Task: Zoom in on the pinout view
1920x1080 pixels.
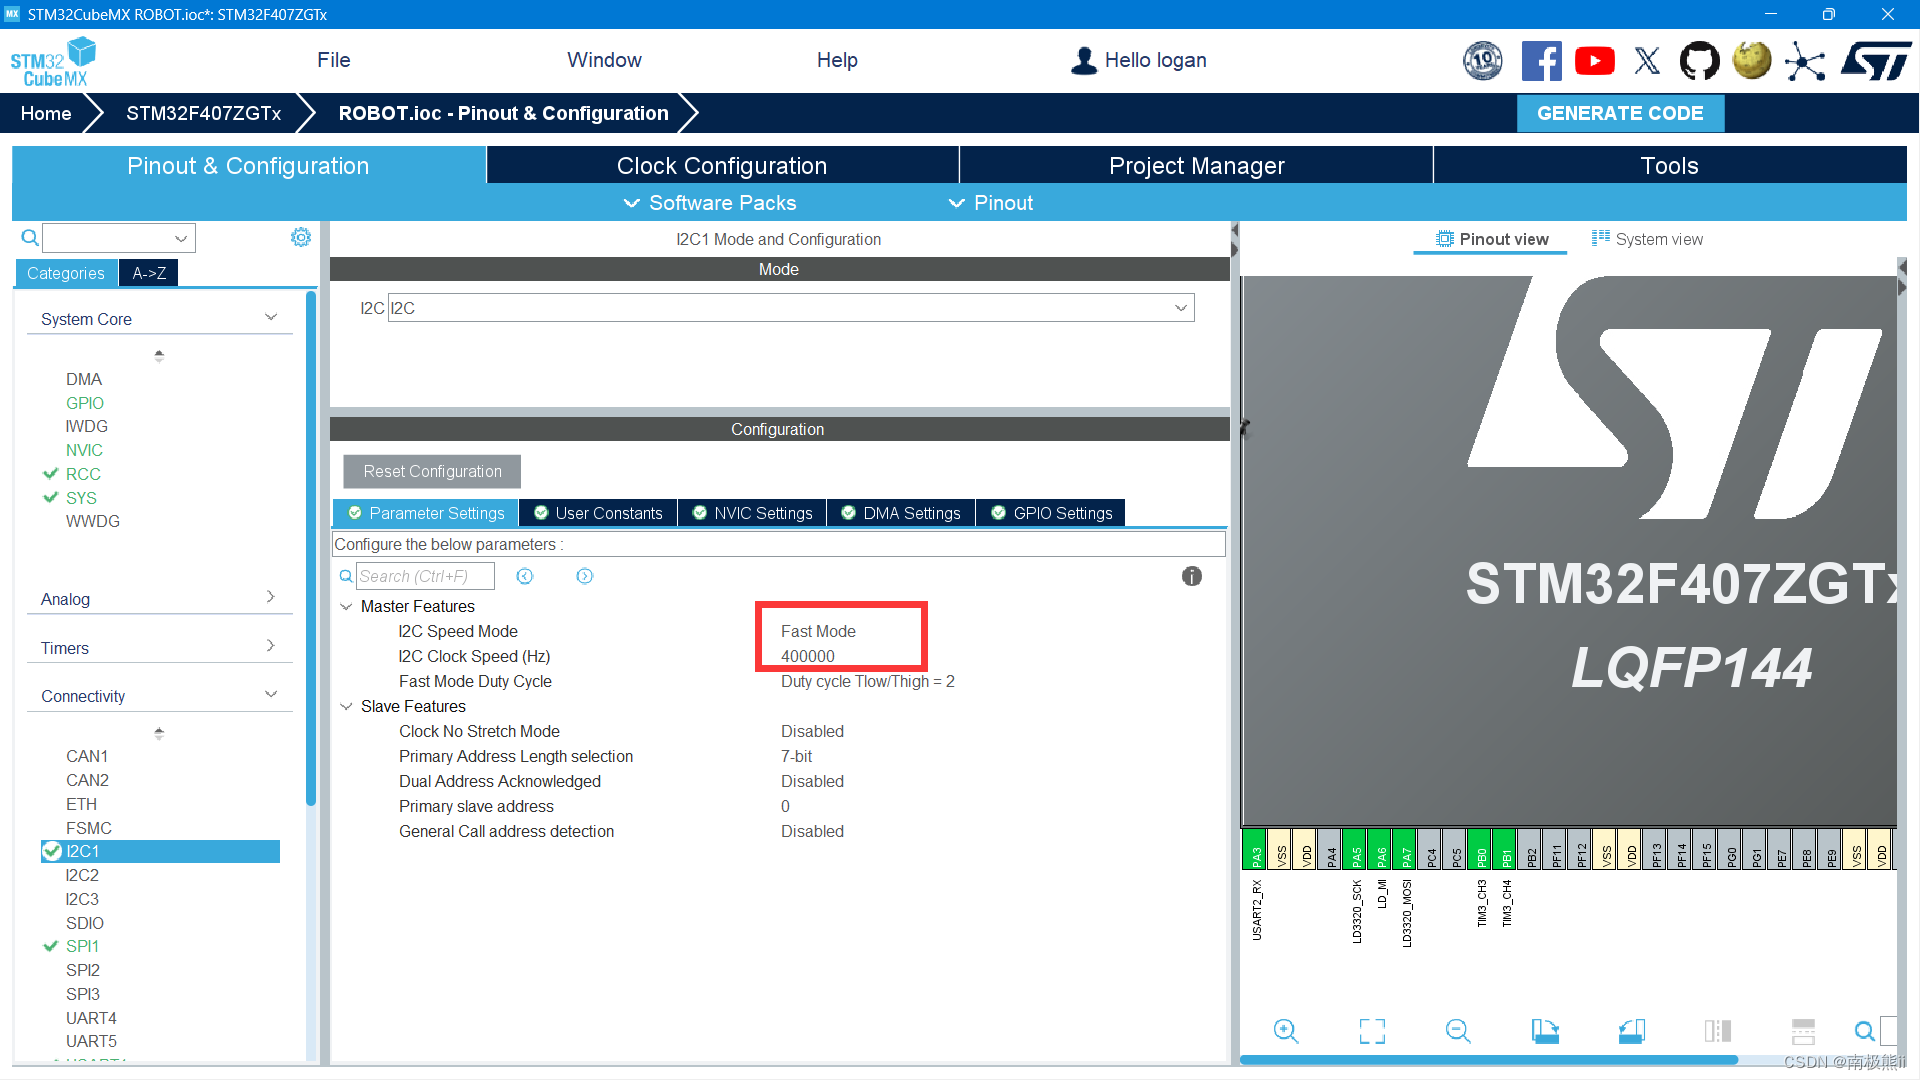Action: (1285, 1031)
